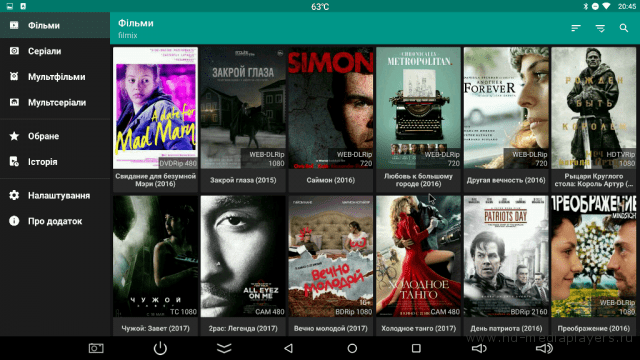Open the Серіали section
The image size is (640, 360).
55,51
